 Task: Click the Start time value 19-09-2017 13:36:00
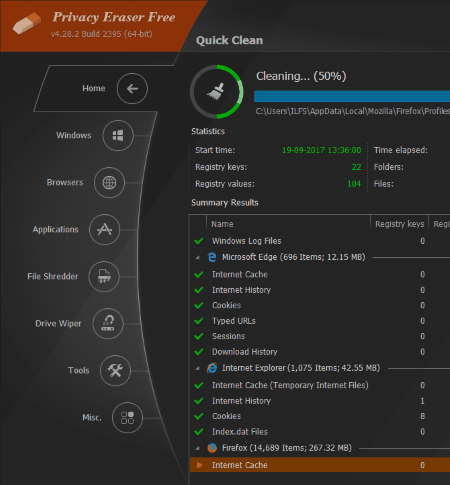tap(322, 150)
